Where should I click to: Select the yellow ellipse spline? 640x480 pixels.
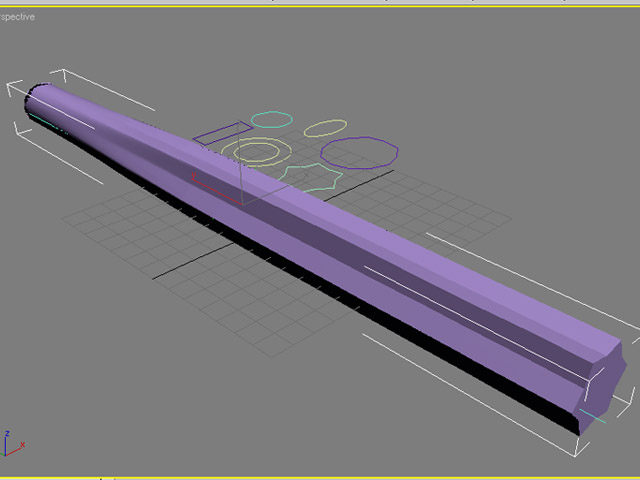[x=325, y=128]
